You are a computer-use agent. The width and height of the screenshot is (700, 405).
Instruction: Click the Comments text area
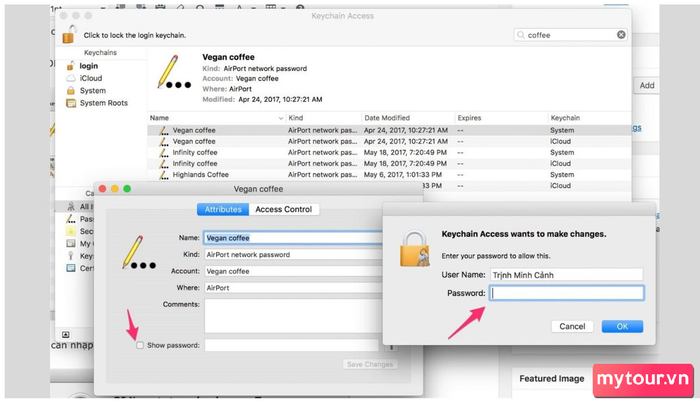pyautogui.click(x=293, y=316)
